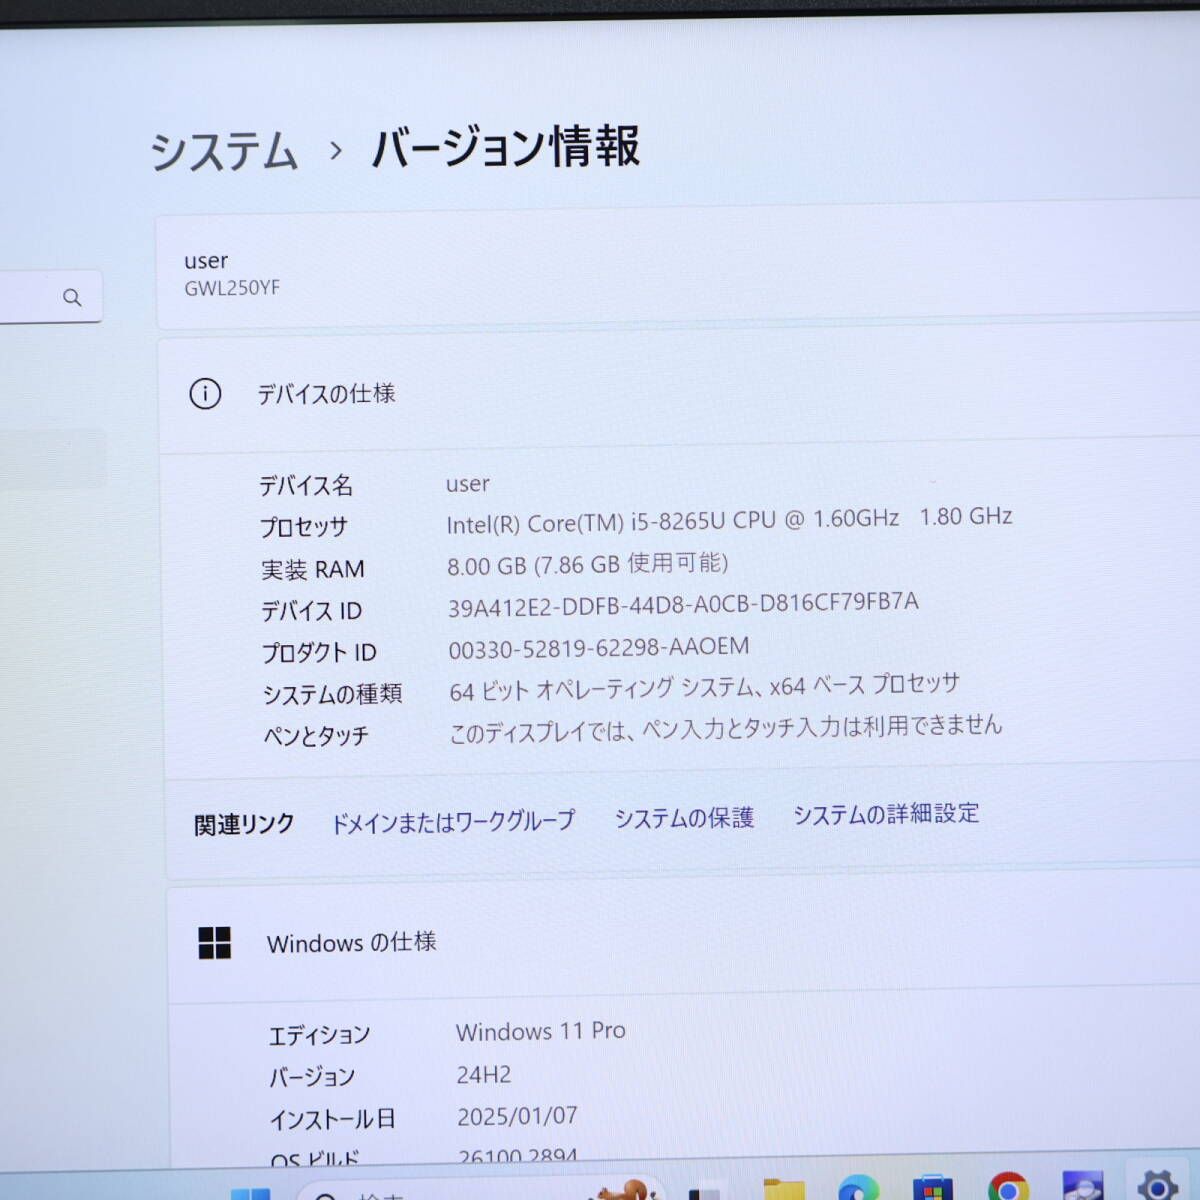1200x1200 pixels.
Task: Click the info icon beside デバイスの仕様
Action: 205,394
